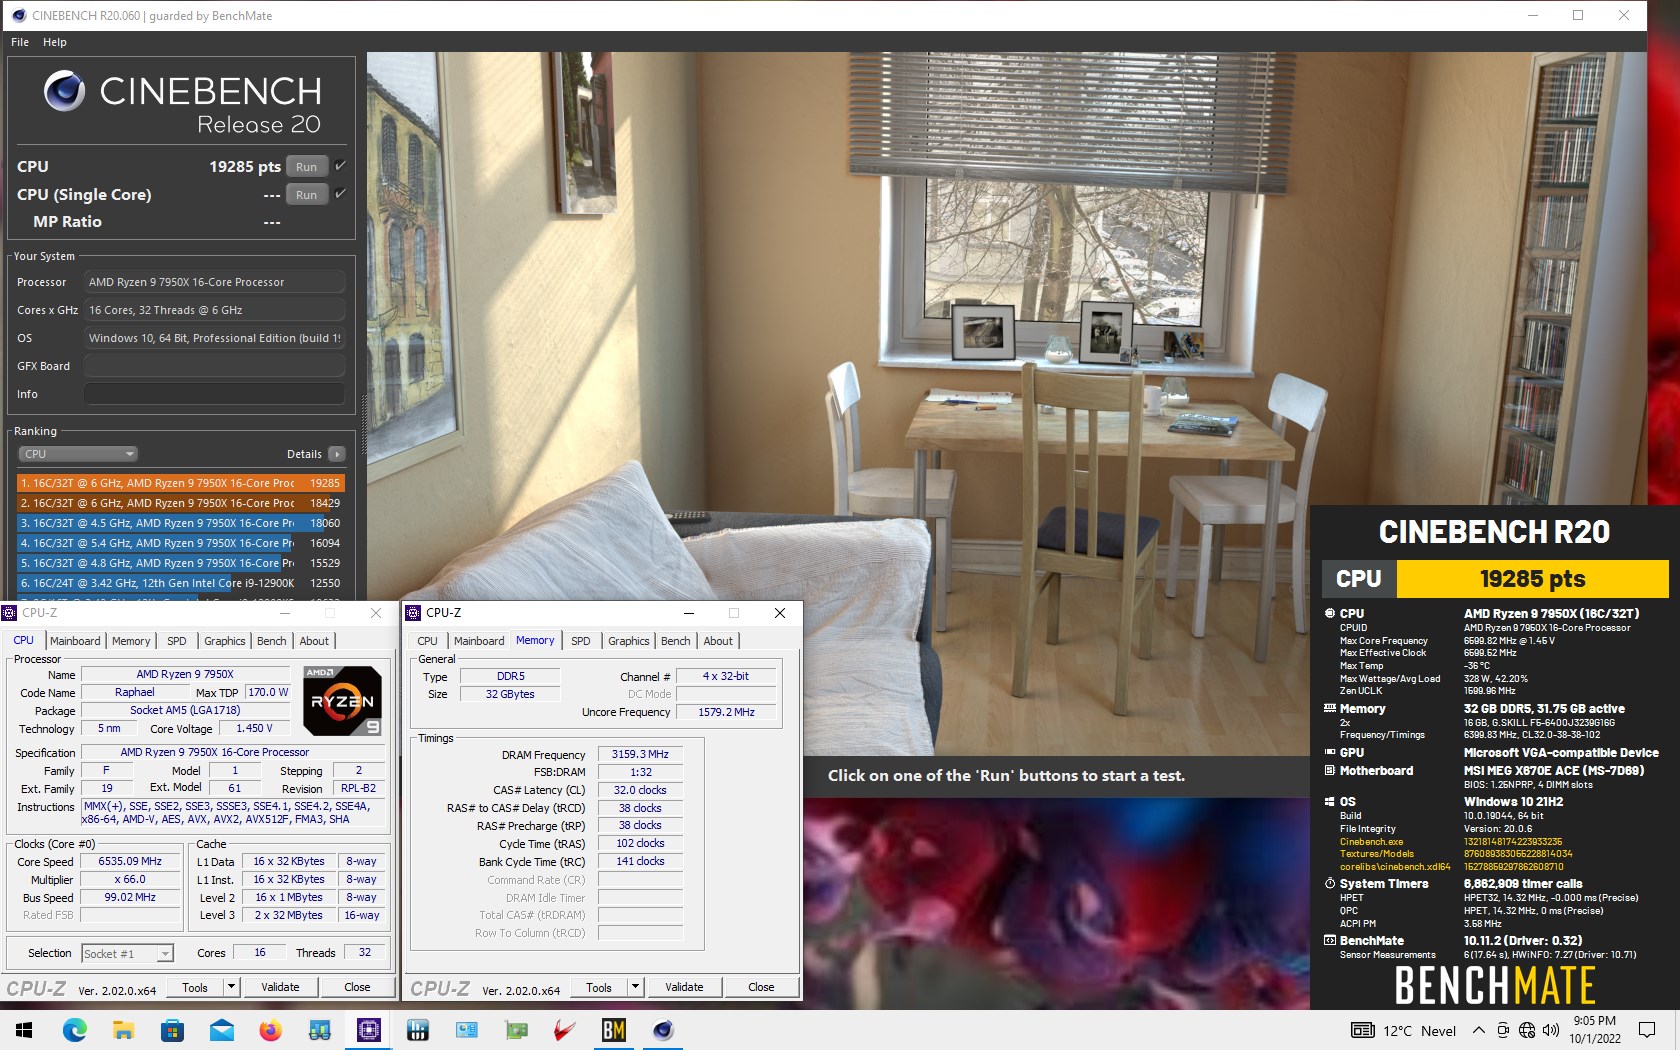
Task: Open the white bars monitoring taskbar icon
Action: tap(417, 1030)
